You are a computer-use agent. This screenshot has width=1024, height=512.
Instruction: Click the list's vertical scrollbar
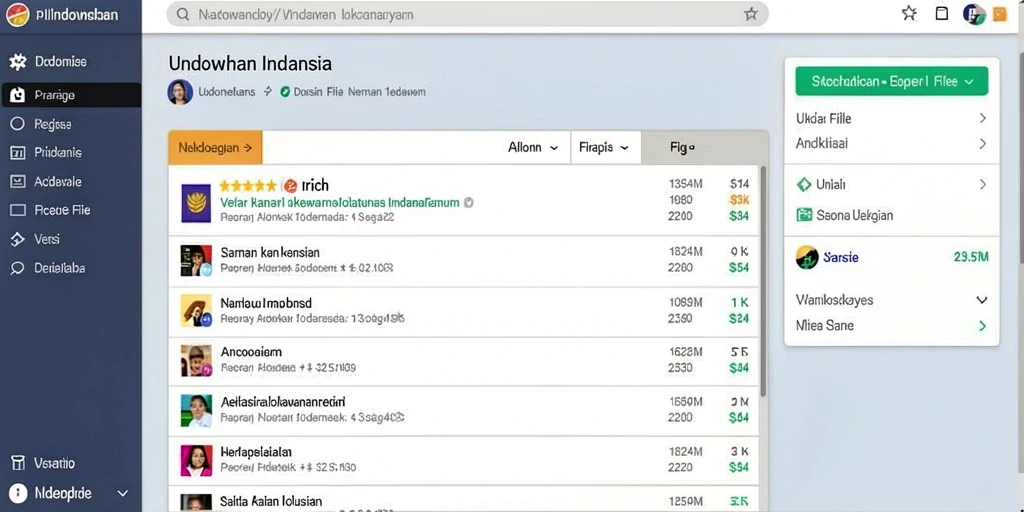[763, 281]
